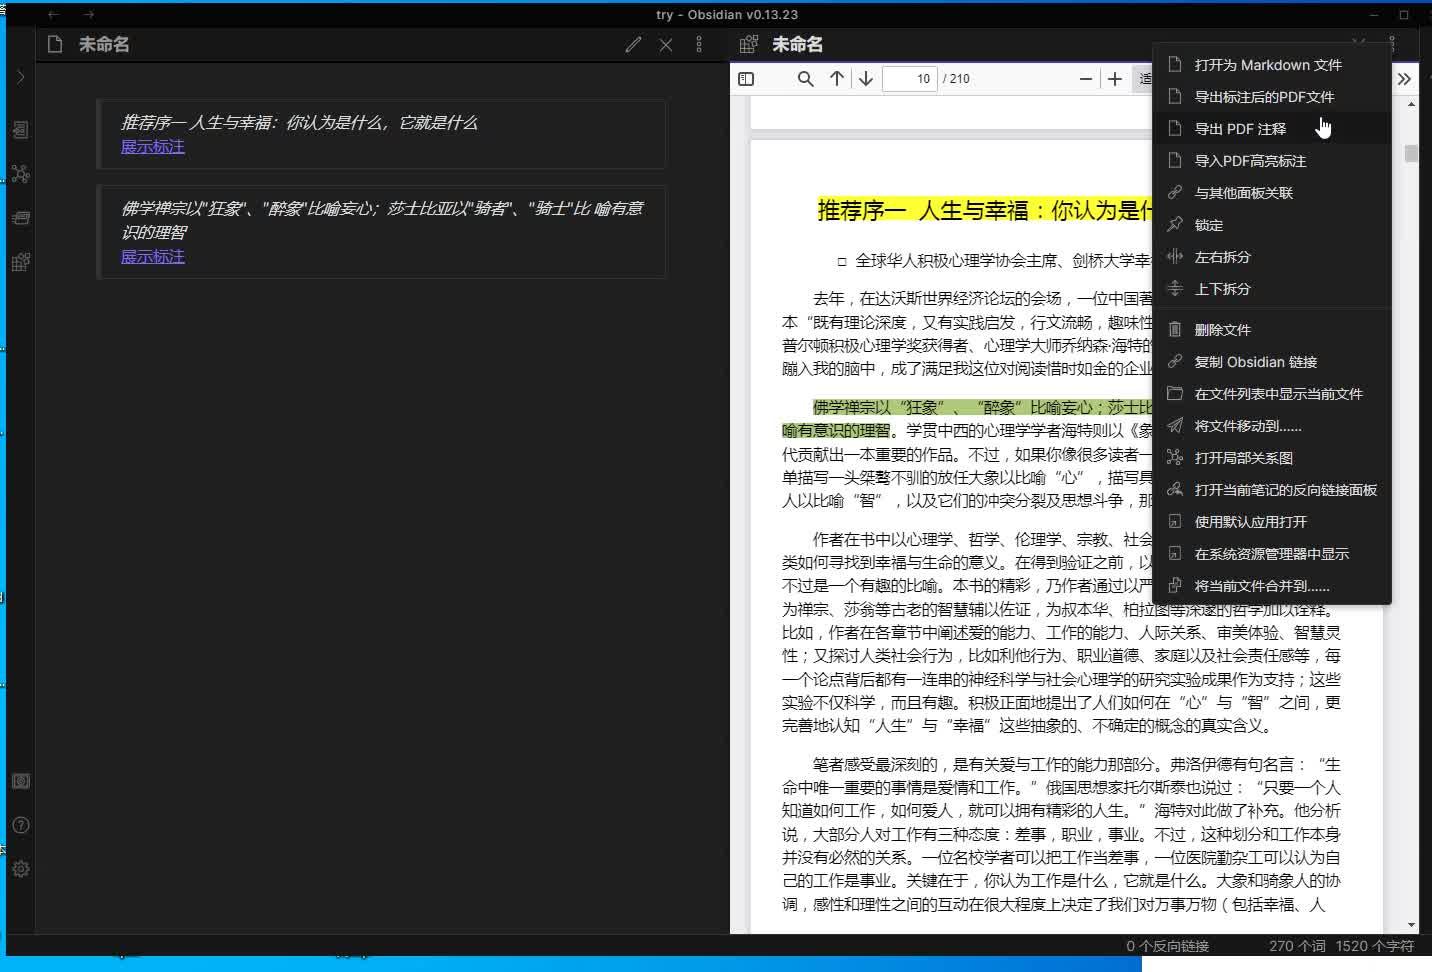
Task: Click the pencil icon to edit the note
Action: 633,44
